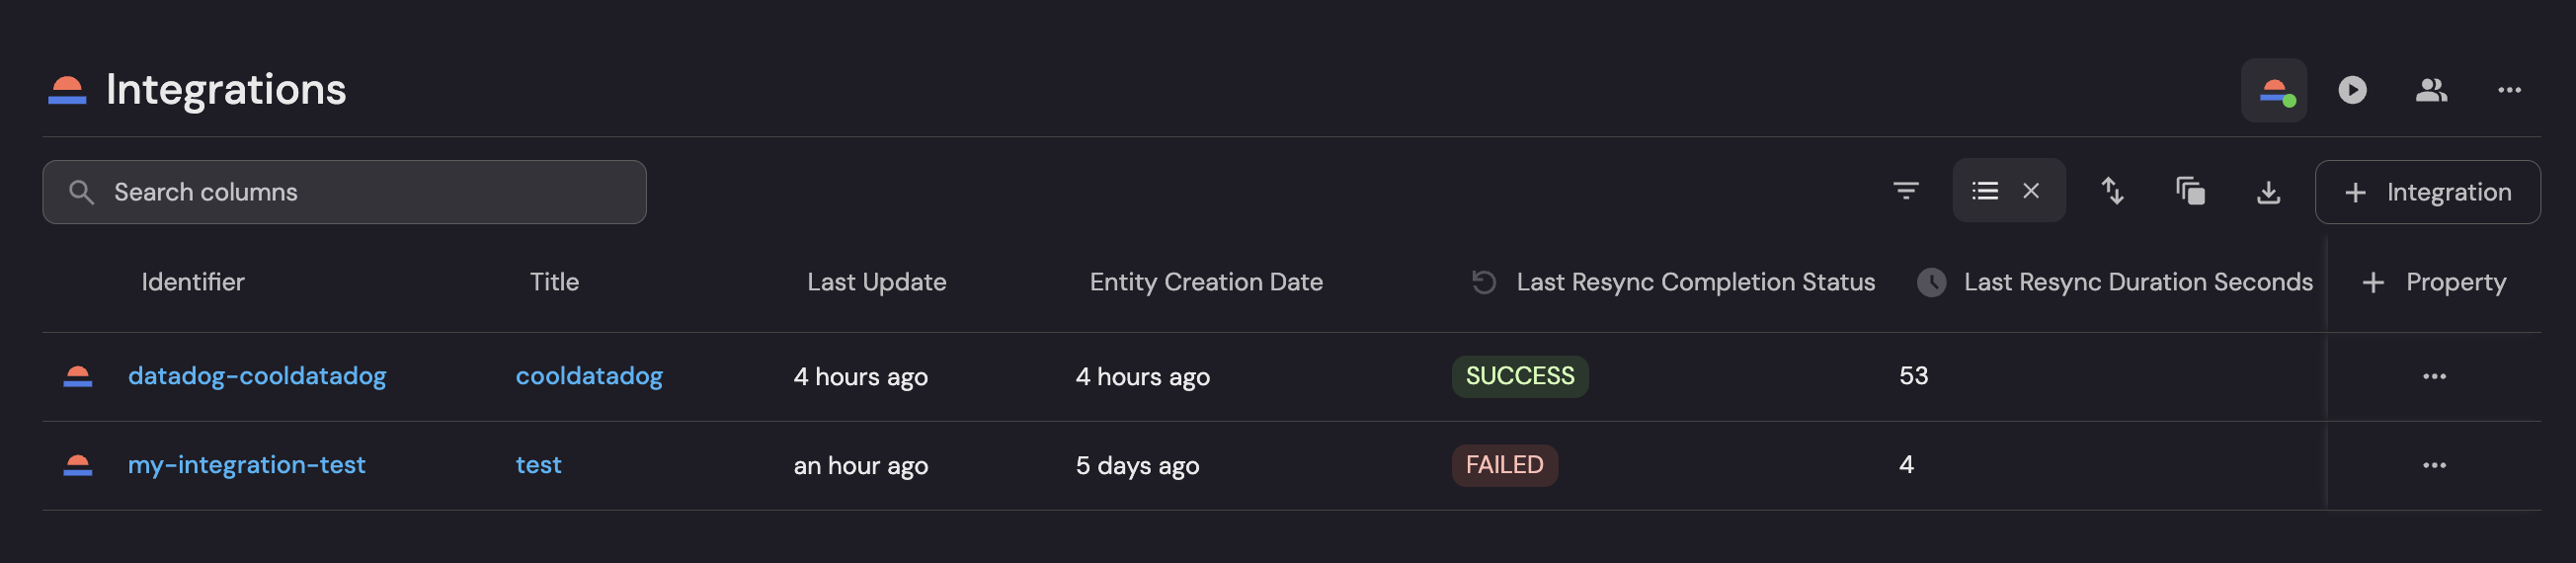Click the play circle icon in header

tap(2352, 90)
